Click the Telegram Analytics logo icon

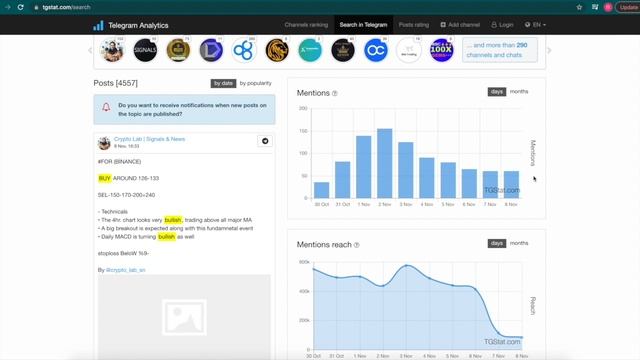[x=98, y=25]
